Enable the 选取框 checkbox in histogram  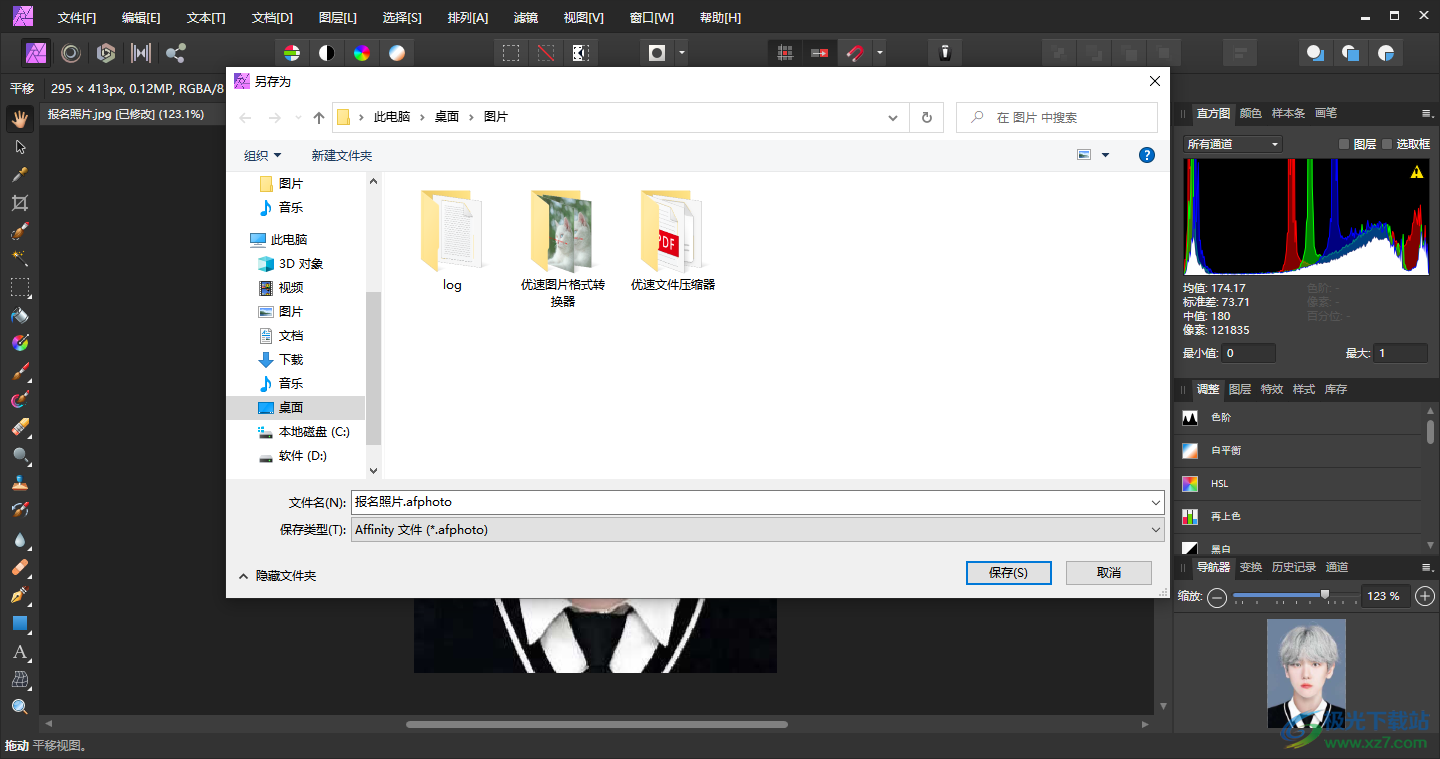pyautogui.click(x=1387, y=145)
